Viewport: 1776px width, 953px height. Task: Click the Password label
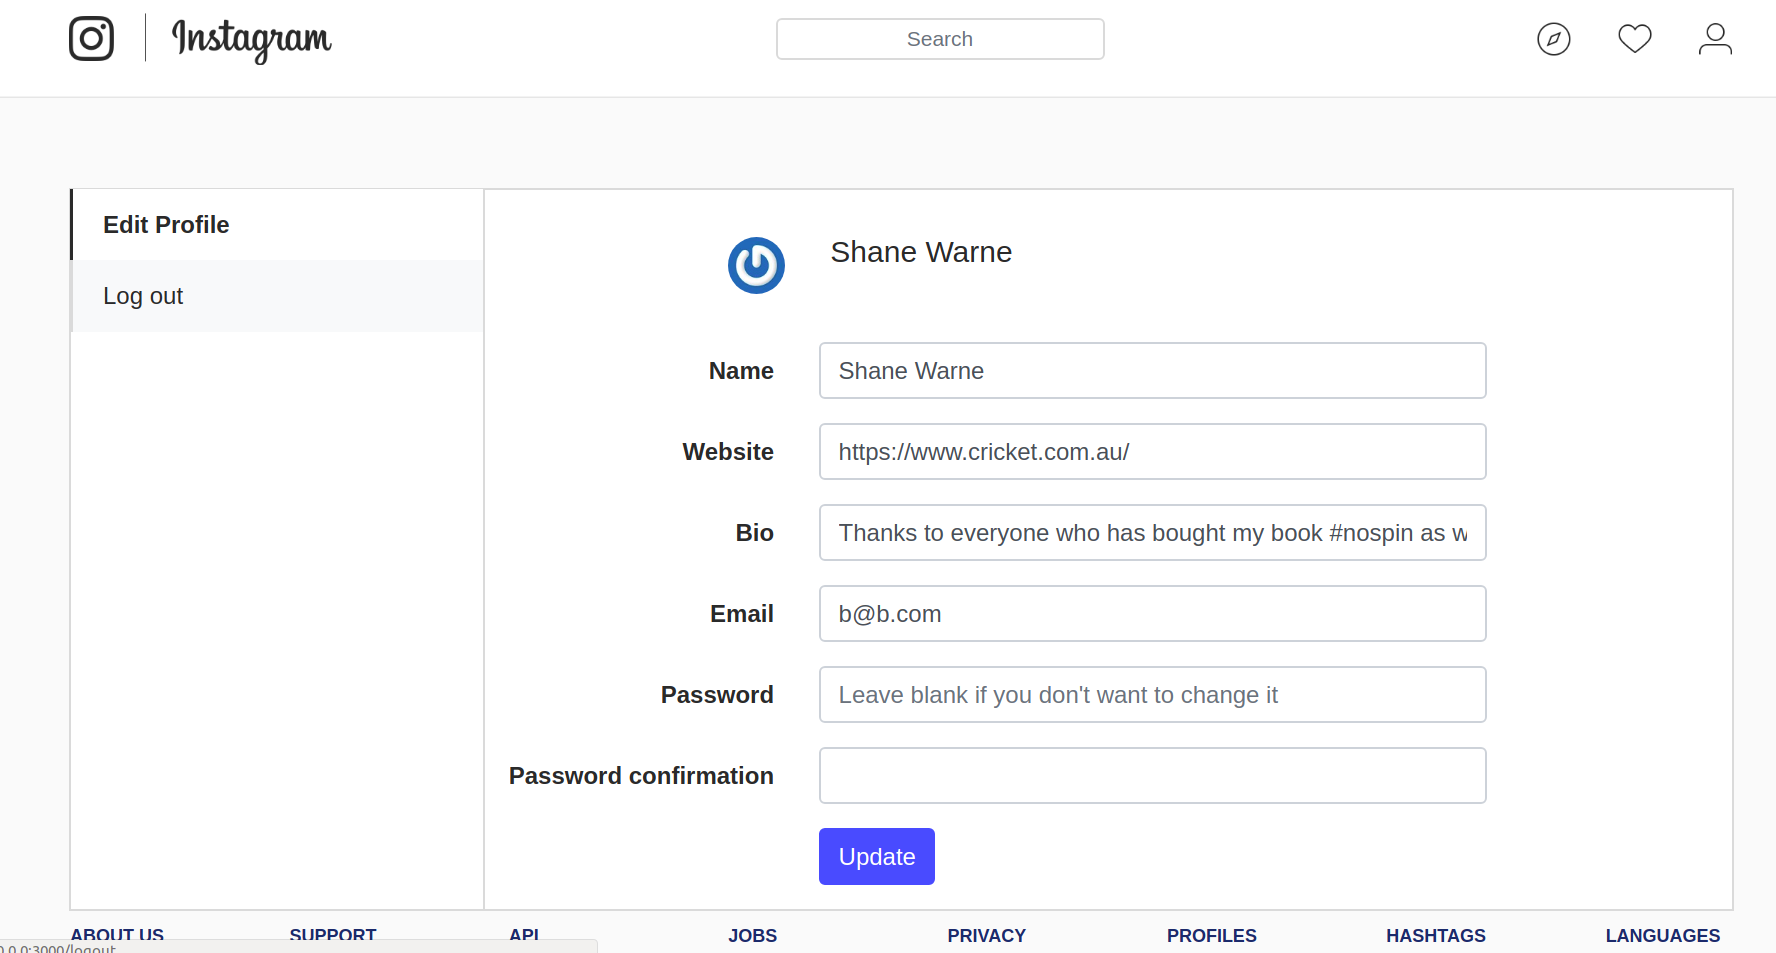(717, 695)
